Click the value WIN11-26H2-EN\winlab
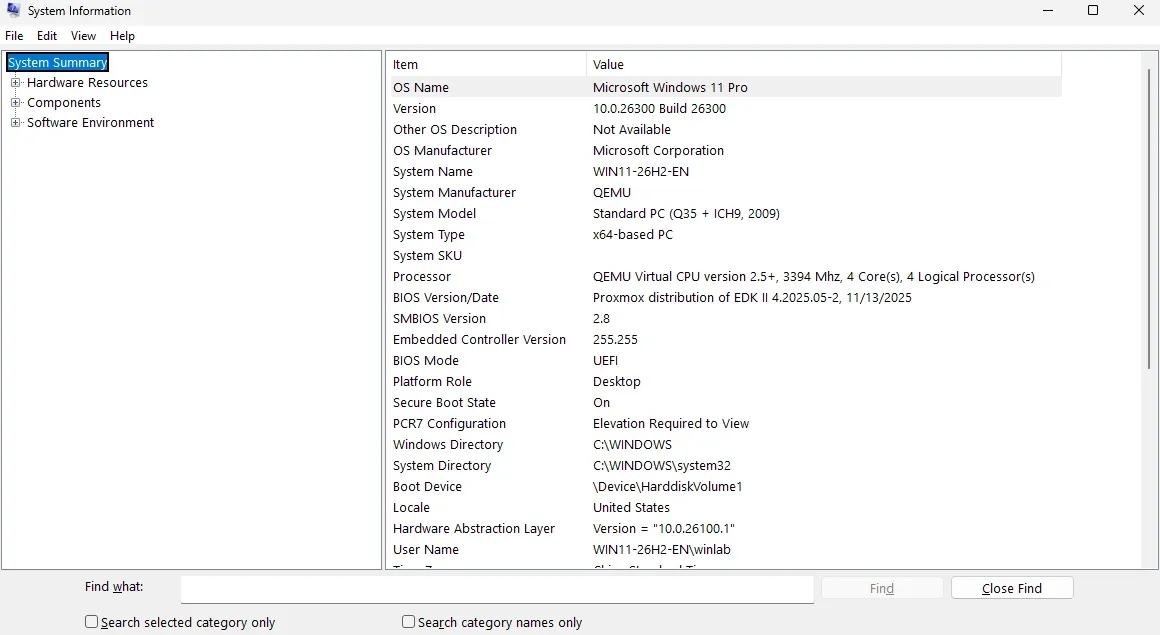Screen dimensions: 1160x635 (x=662, y=550)
